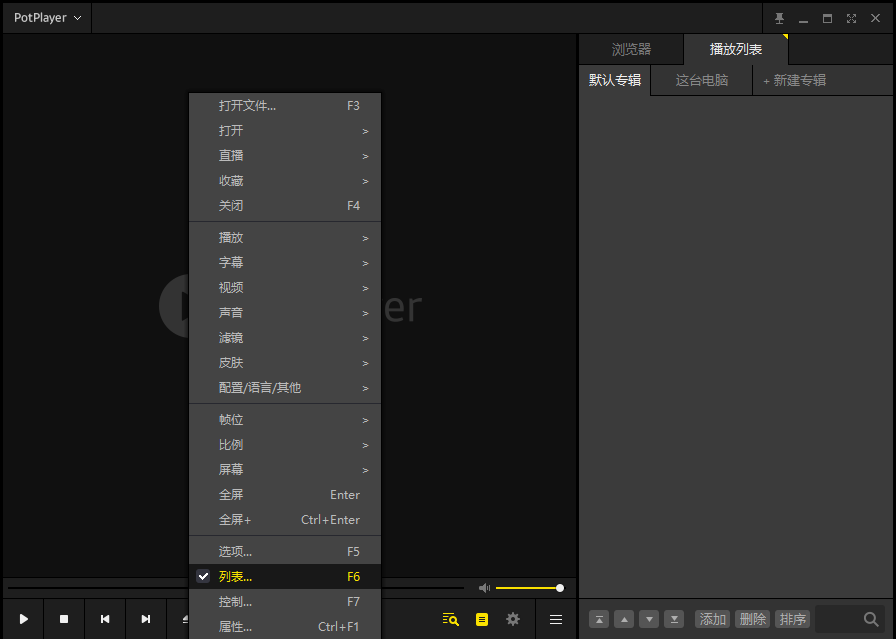Pin window always on top icon
The image size is (896, 639).
tap(779, 18)
